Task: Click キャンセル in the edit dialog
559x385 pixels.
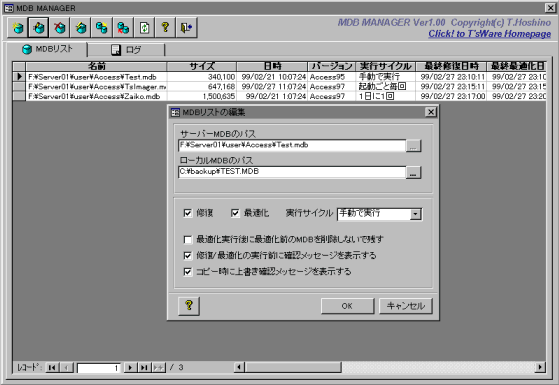Action: (x=406, y=306)
